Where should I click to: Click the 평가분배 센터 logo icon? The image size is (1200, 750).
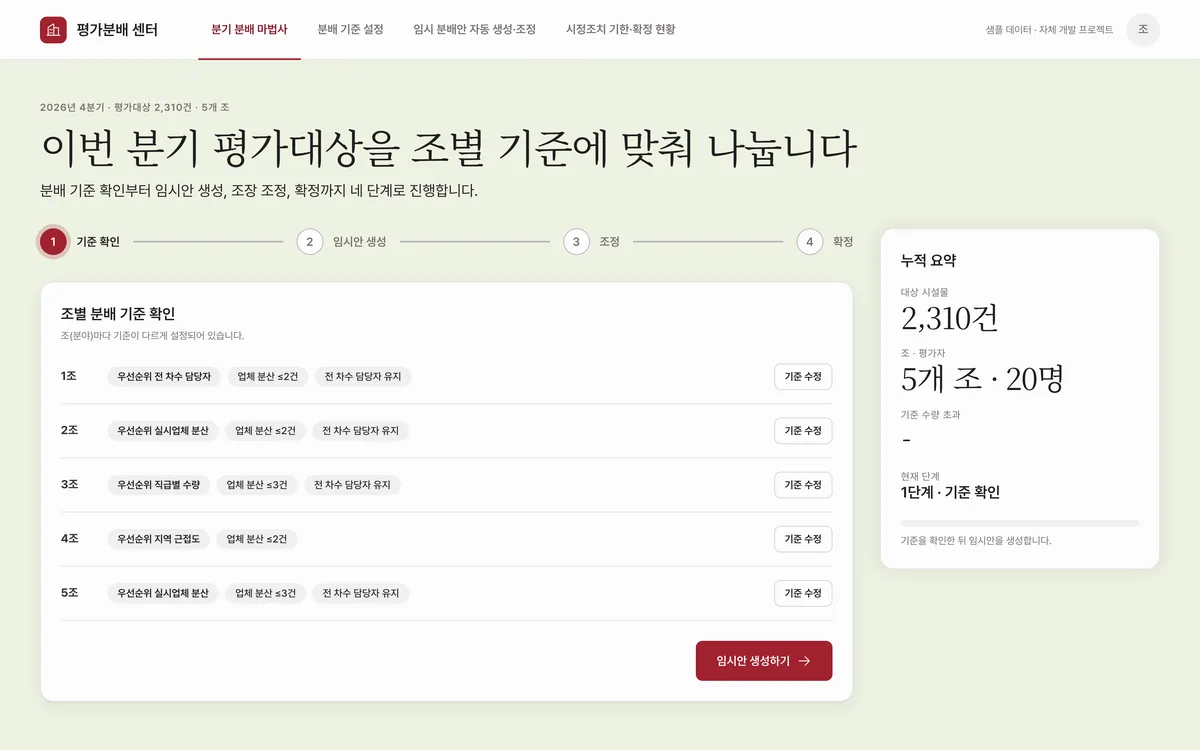click(x=53, y=30)
